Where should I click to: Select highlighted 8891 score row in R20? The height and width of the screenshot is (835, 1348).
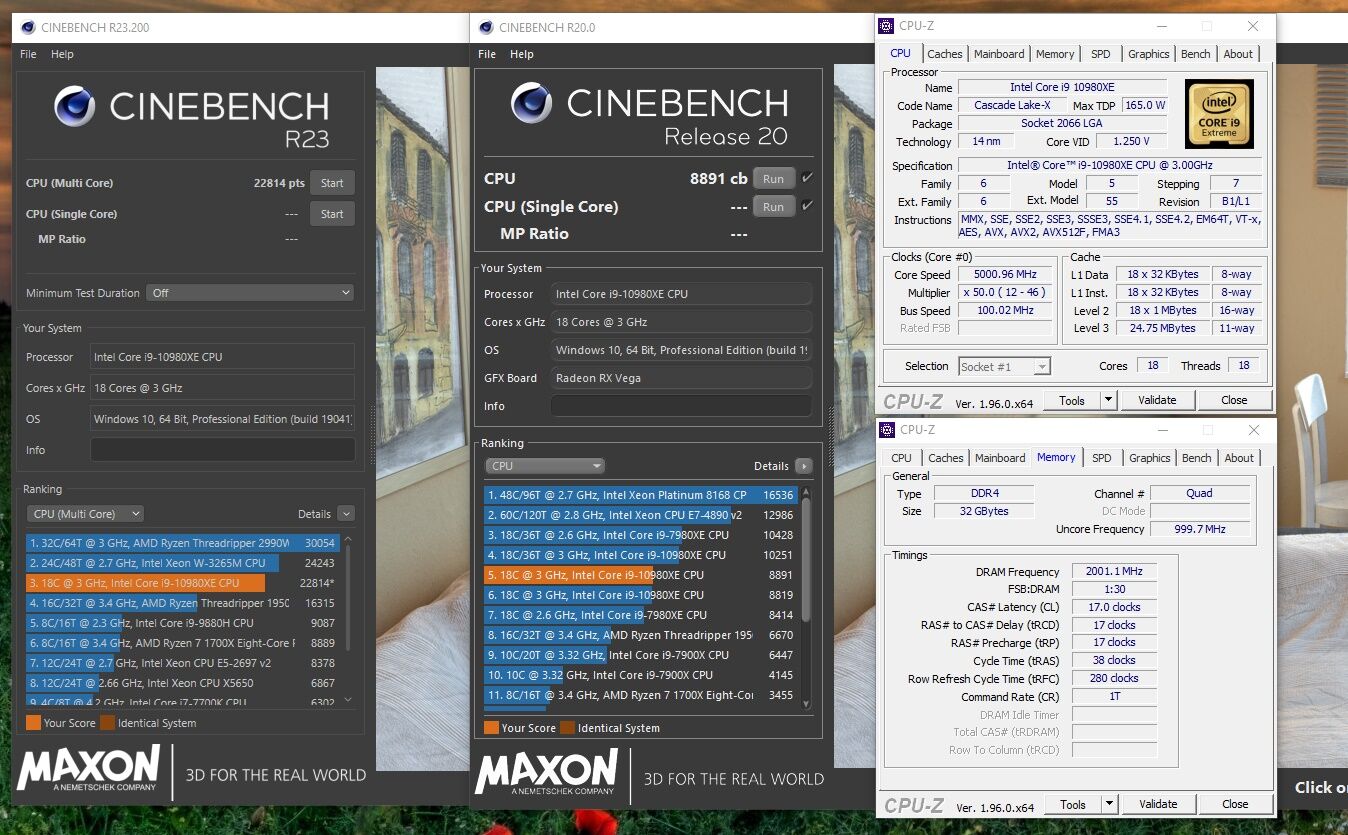point(641,575)
